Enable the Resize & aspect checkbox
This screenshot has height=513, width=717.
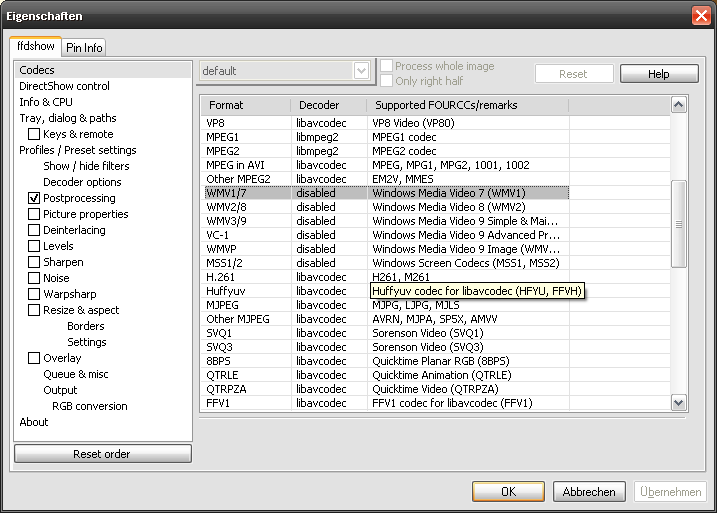pyautogui.click(x=34, y=310)
